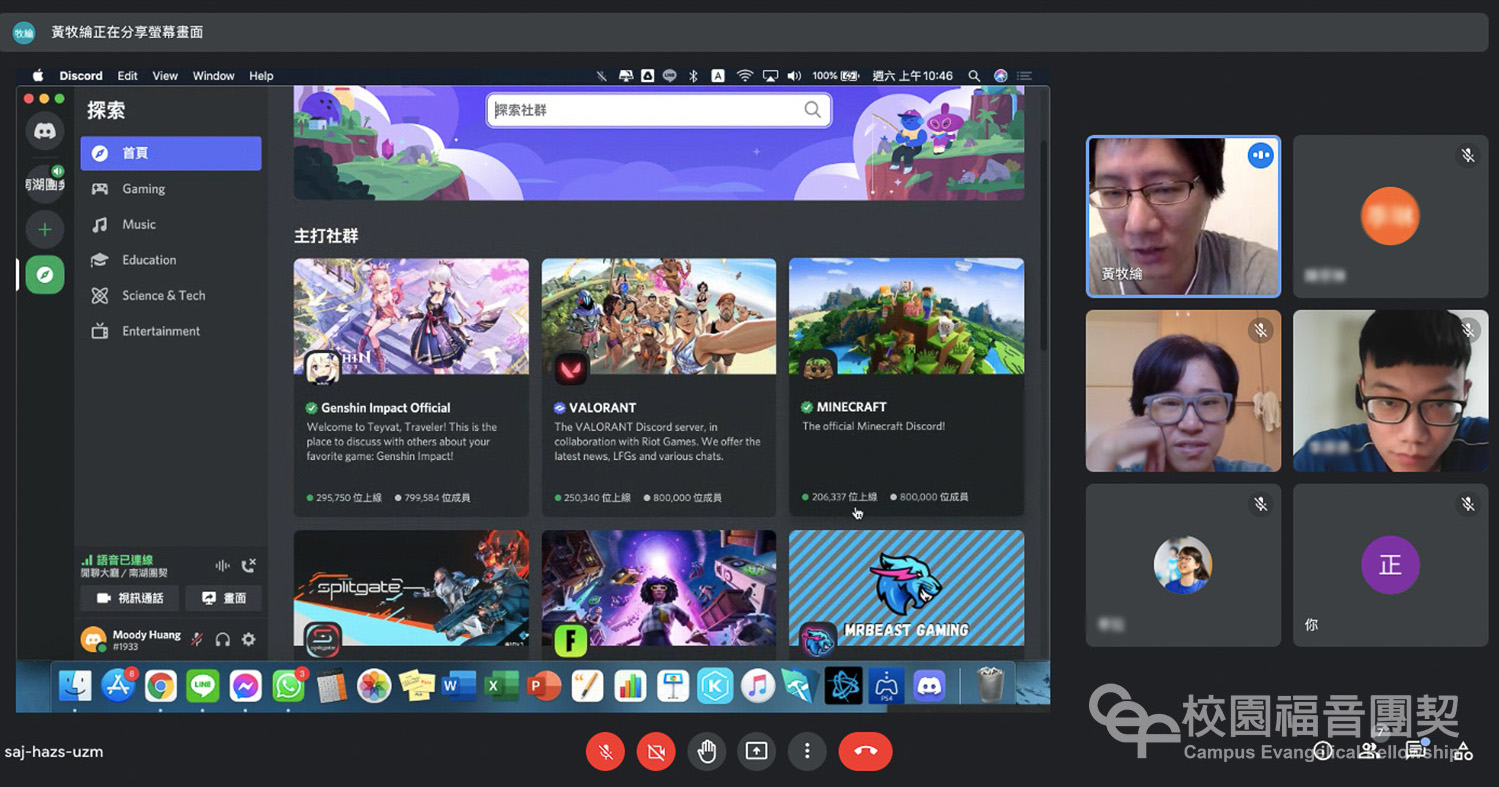Open Battle.net in the Dock
This screenshot has width=1499, height=787.
click(843, 686)
